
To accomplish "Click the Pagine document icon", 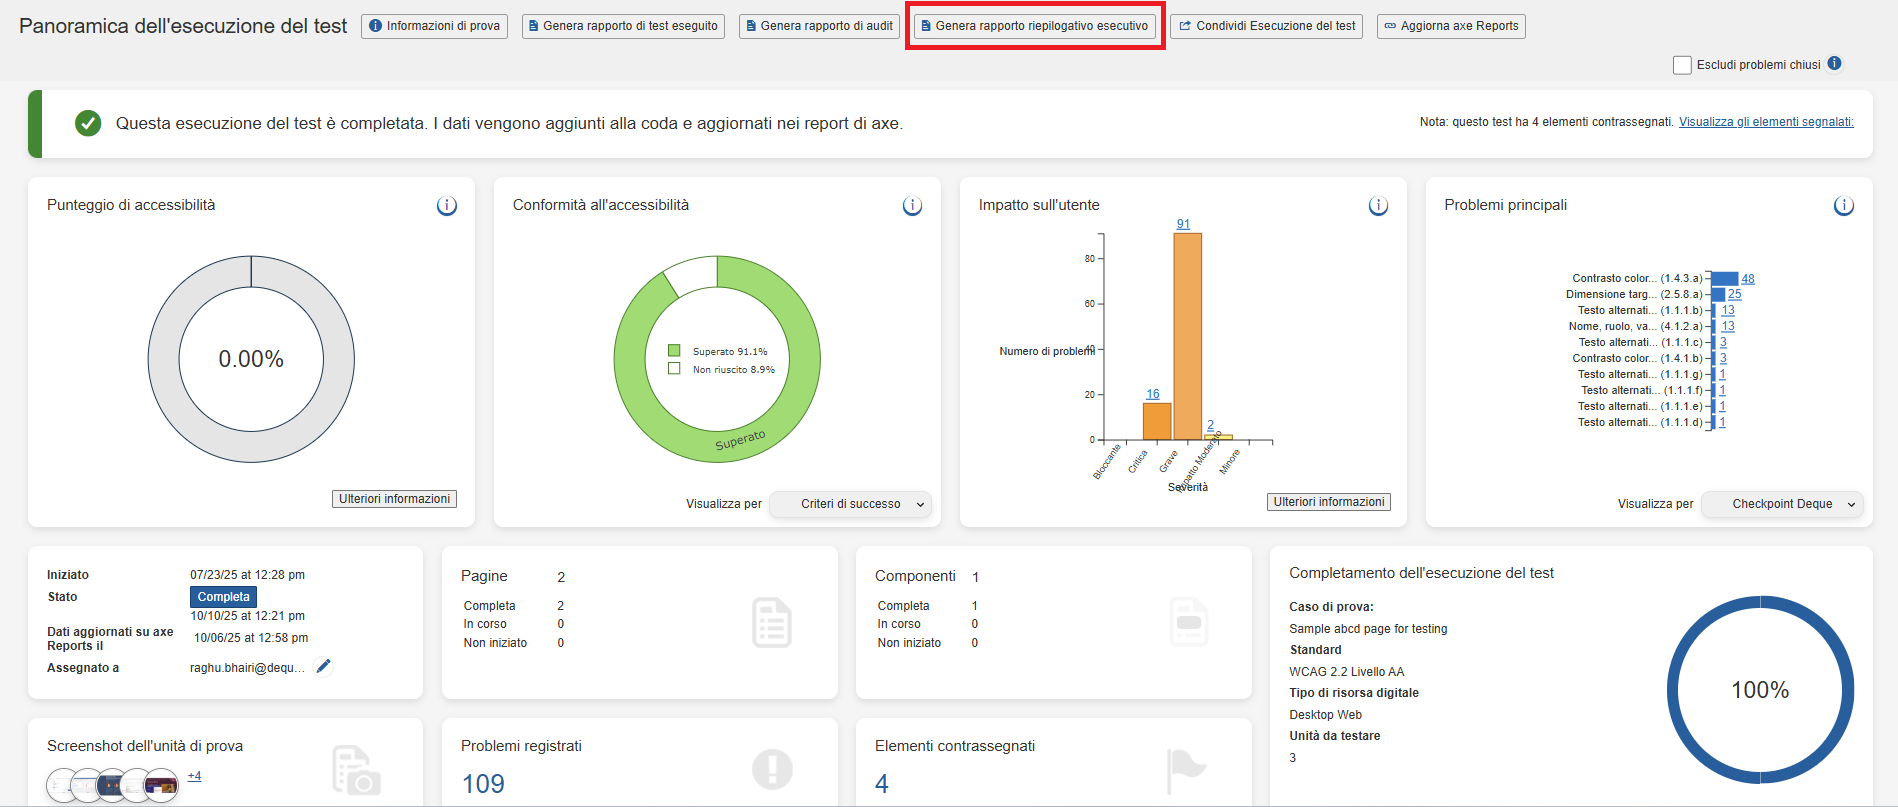I will [x=771, y=623].
